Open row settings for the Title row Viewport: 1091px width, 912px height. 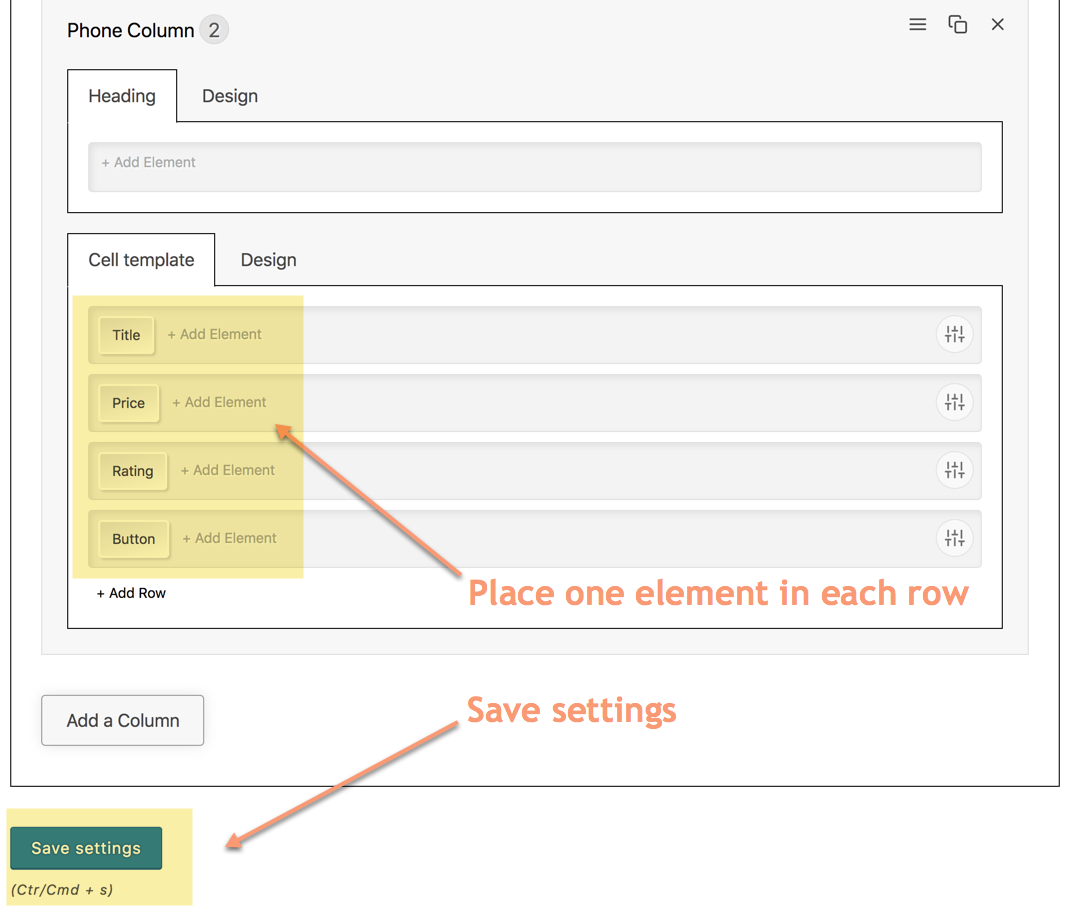tap(954, 335)
